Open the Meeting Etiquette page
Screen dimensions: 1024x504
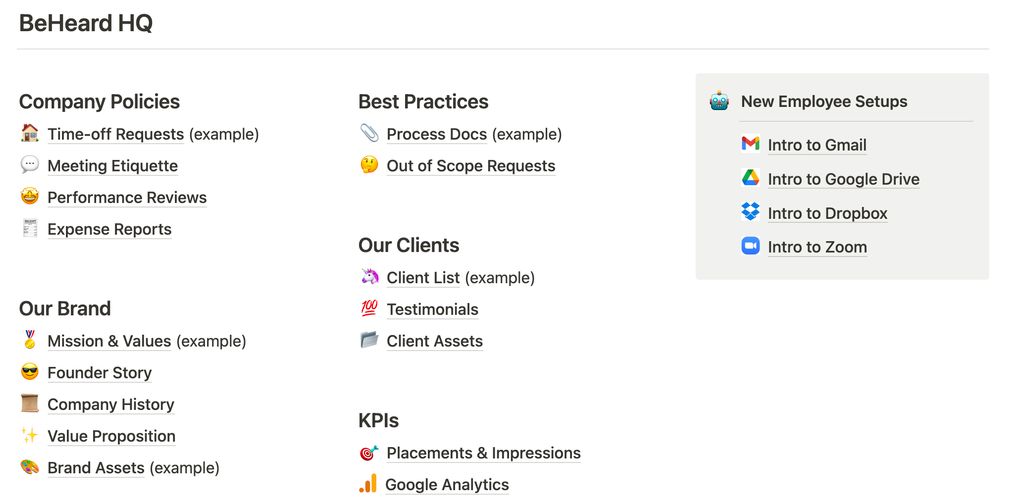pos(112,166)
